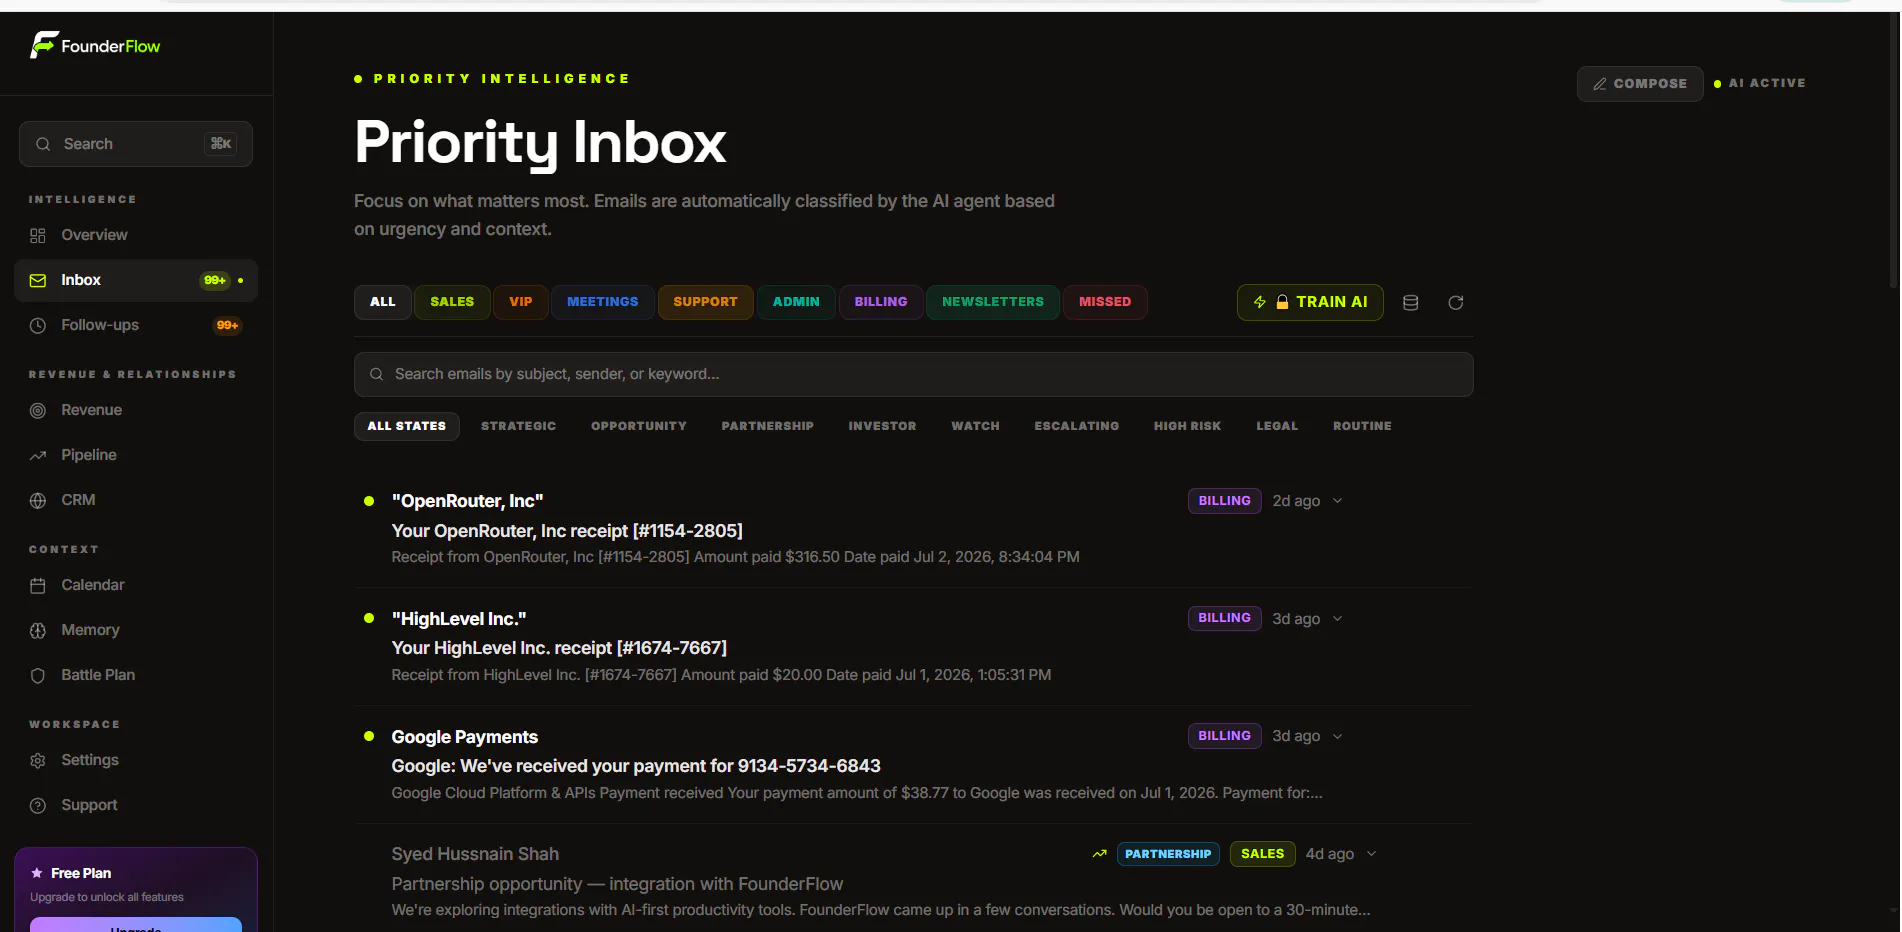Image resolution: width=1902 pixels, height=932 pixels.
Task: Click the refresh inbox icon
Action: [1456, 302]
